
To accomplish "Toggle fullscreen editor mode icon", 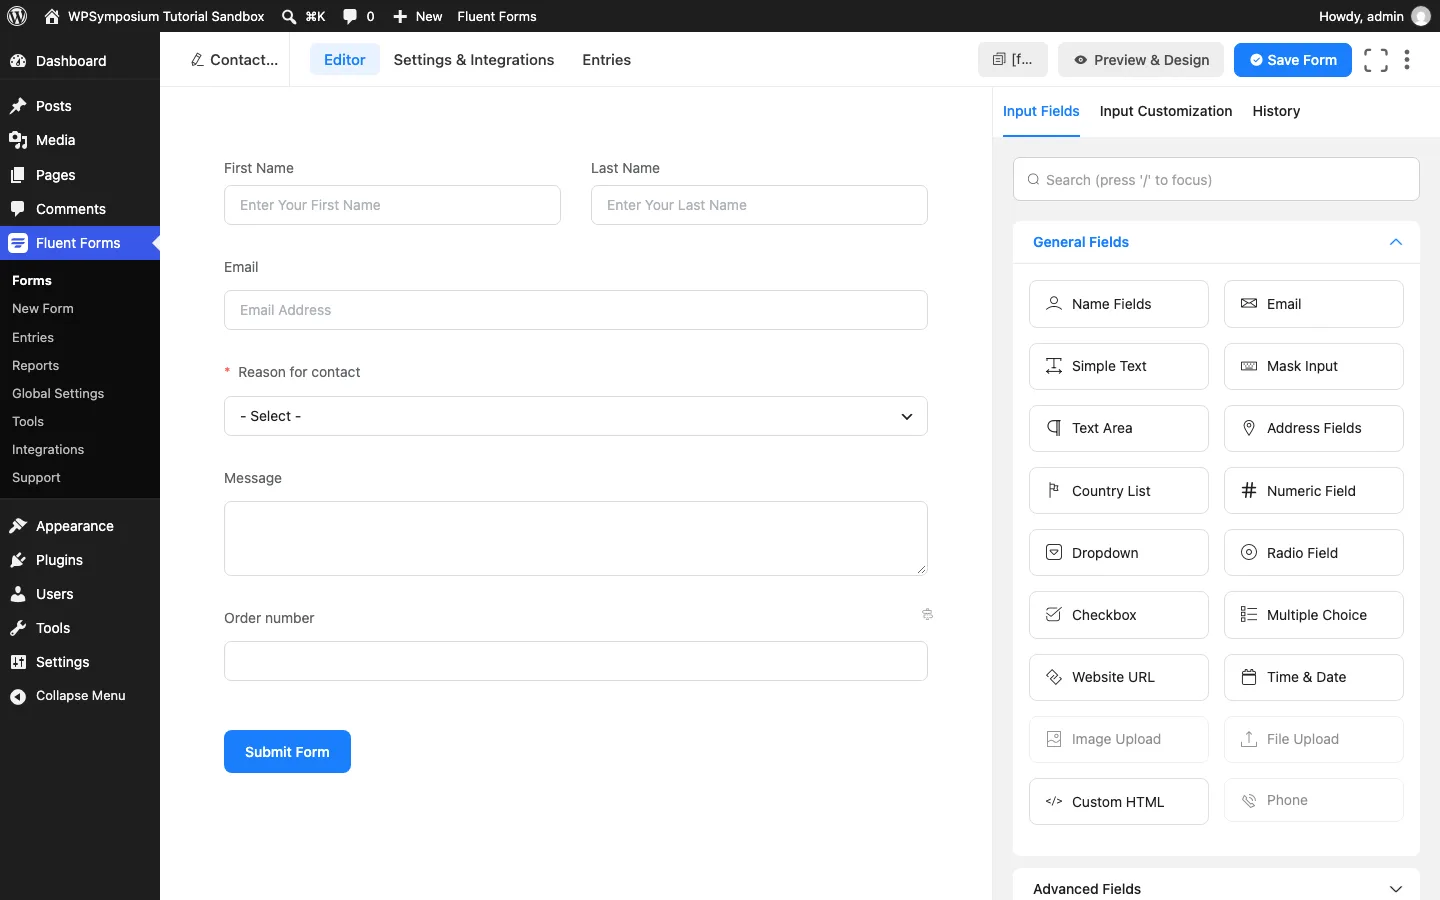I will pyautogui.click(x=1376, y=60).
